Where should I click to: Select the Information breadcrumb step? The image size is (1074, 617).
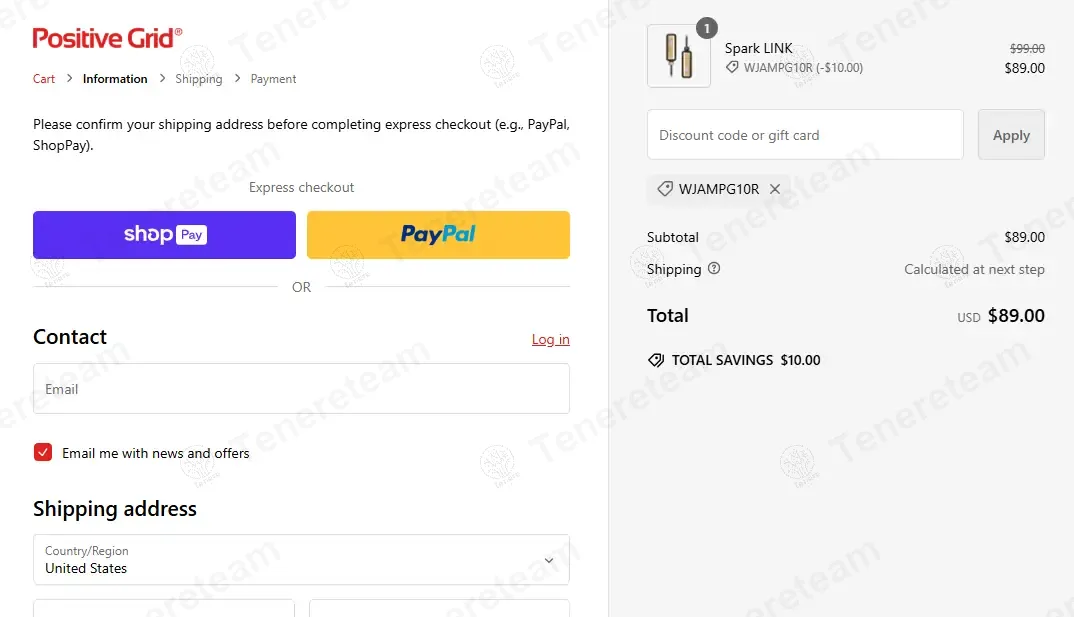[115, 79]
